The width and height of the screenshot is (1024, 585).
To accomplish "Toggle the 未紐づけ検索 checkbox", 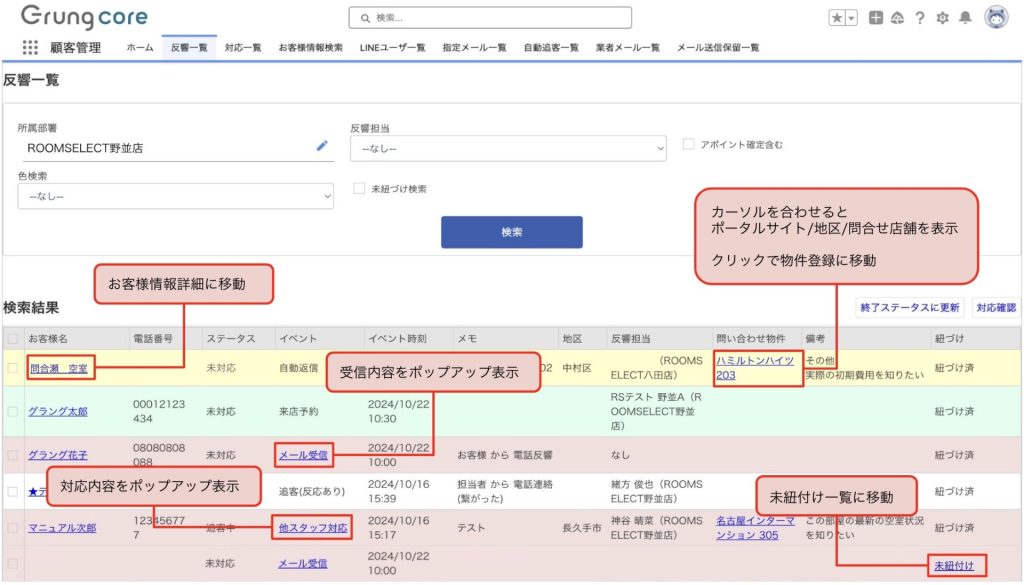I will 360,188.
